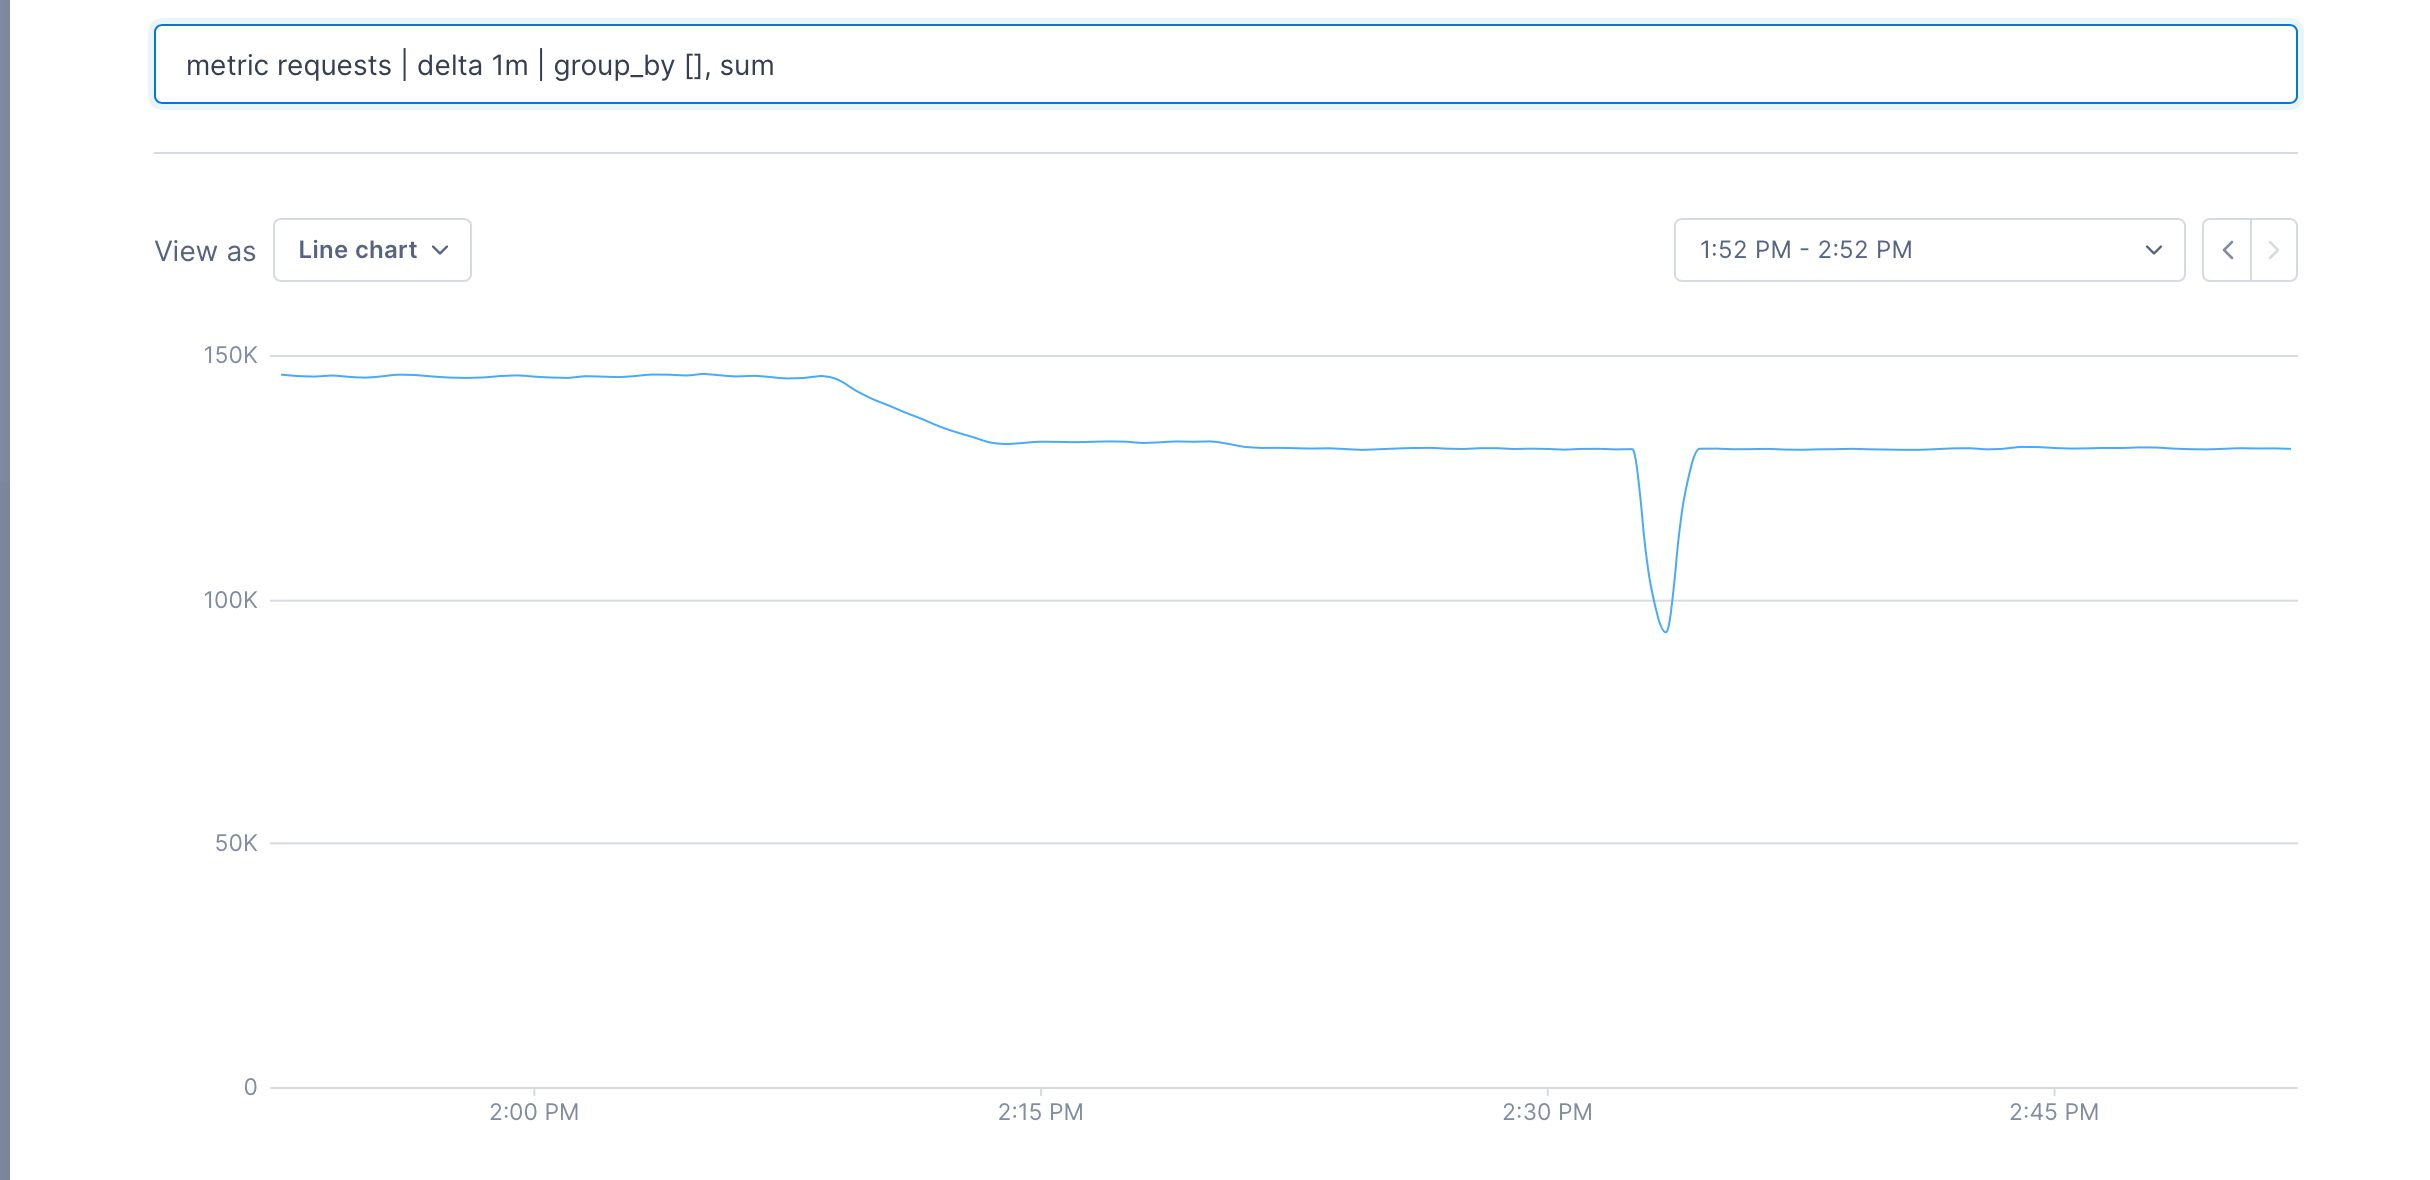Screen dimensions: 2430x1180
Task: Click the left starting point of the chart line
Action: click(x=283, y=375)
